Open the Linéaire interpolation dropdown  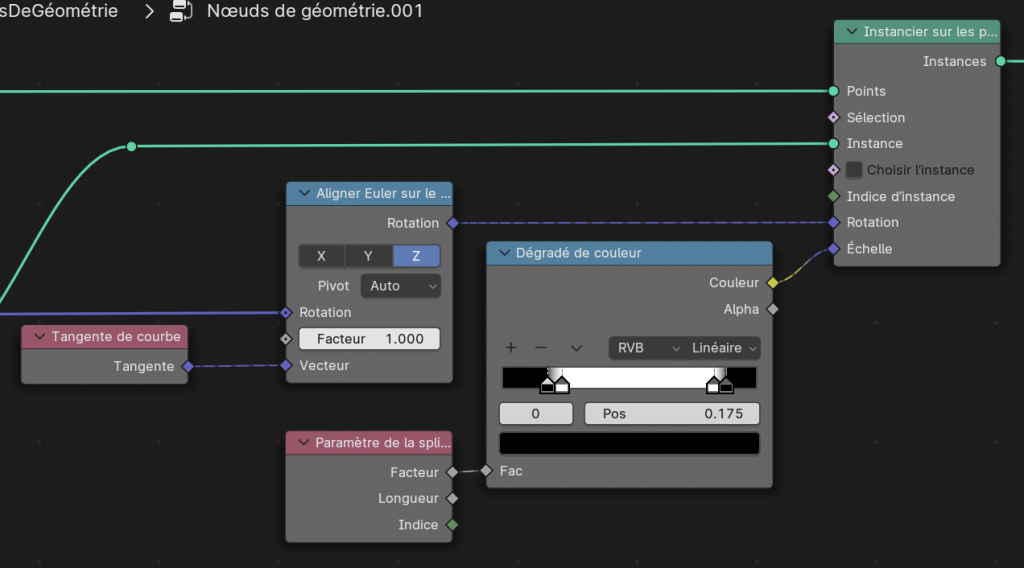(x=723, y=348)
